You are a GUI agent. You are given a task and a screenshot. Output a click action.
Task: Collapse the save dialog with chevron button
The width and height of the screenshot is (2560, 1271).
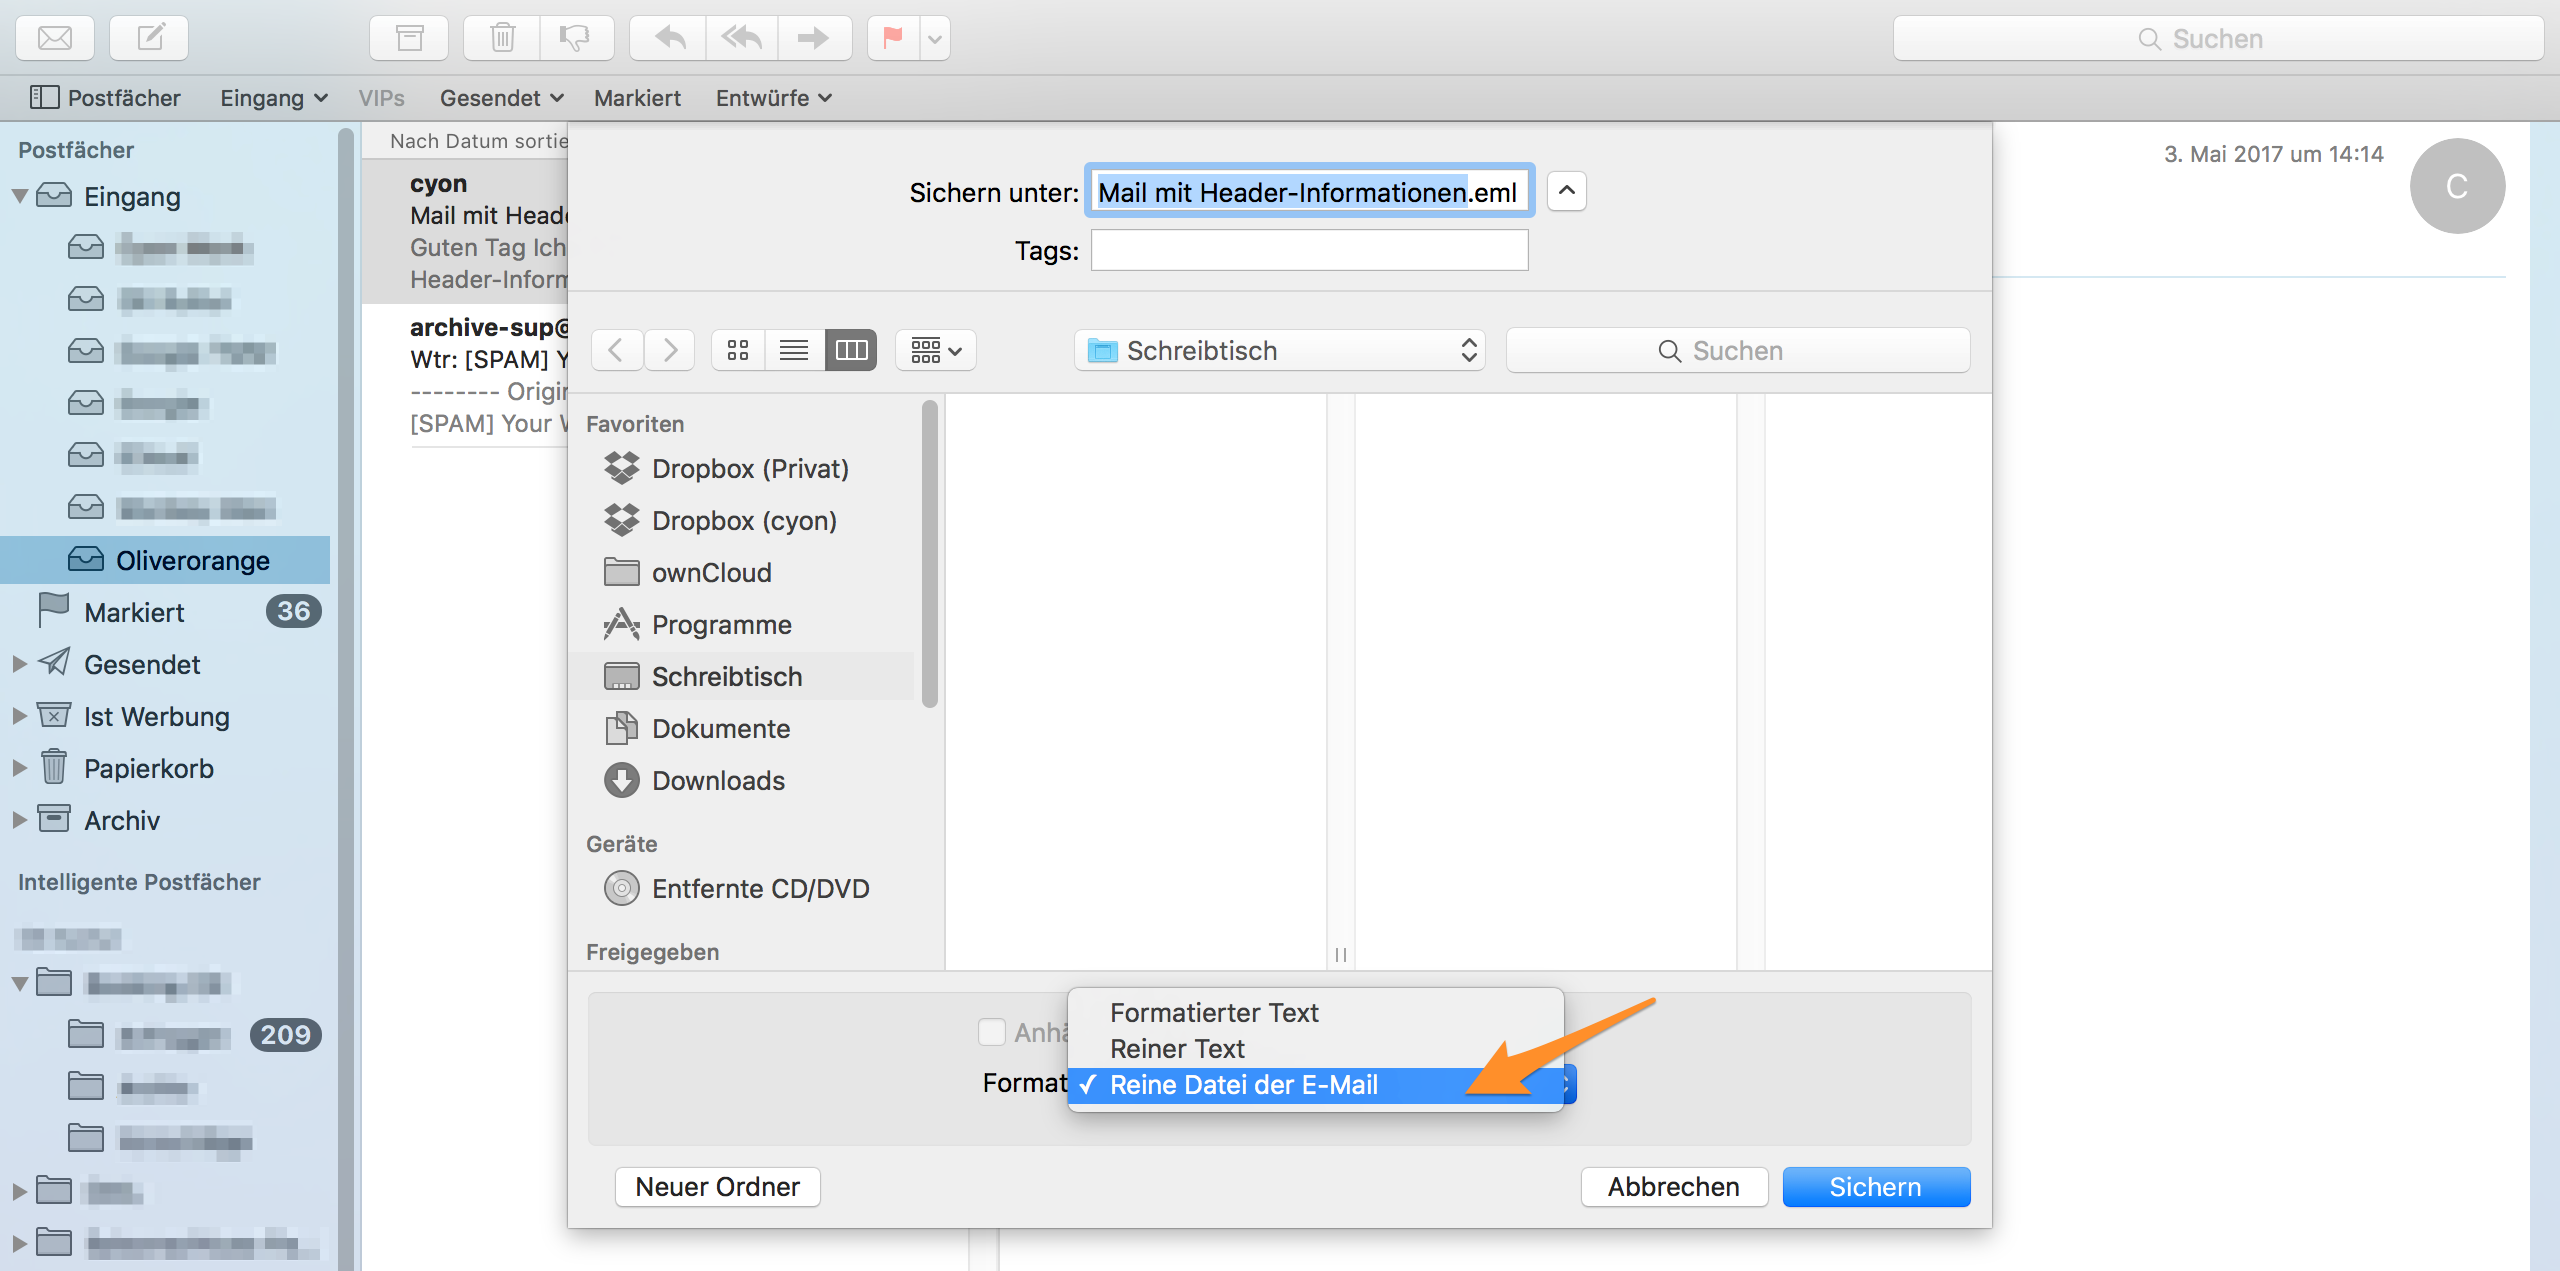click(1566, 191)
